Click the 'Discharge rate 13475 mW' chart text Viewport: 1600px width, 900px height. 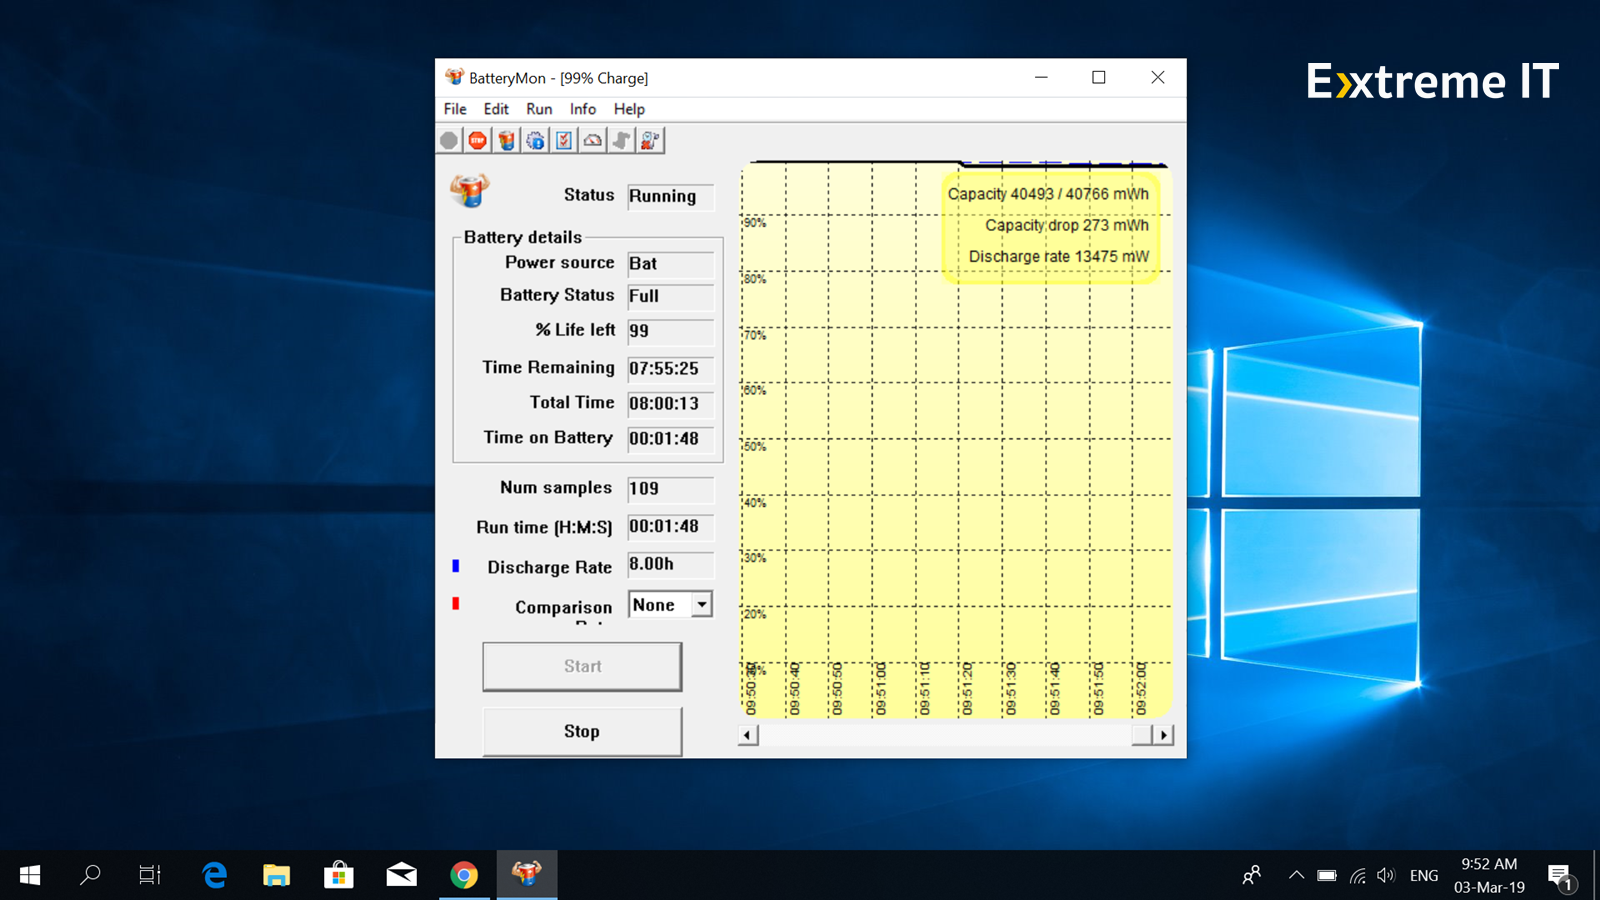(x=1059, y=257)
